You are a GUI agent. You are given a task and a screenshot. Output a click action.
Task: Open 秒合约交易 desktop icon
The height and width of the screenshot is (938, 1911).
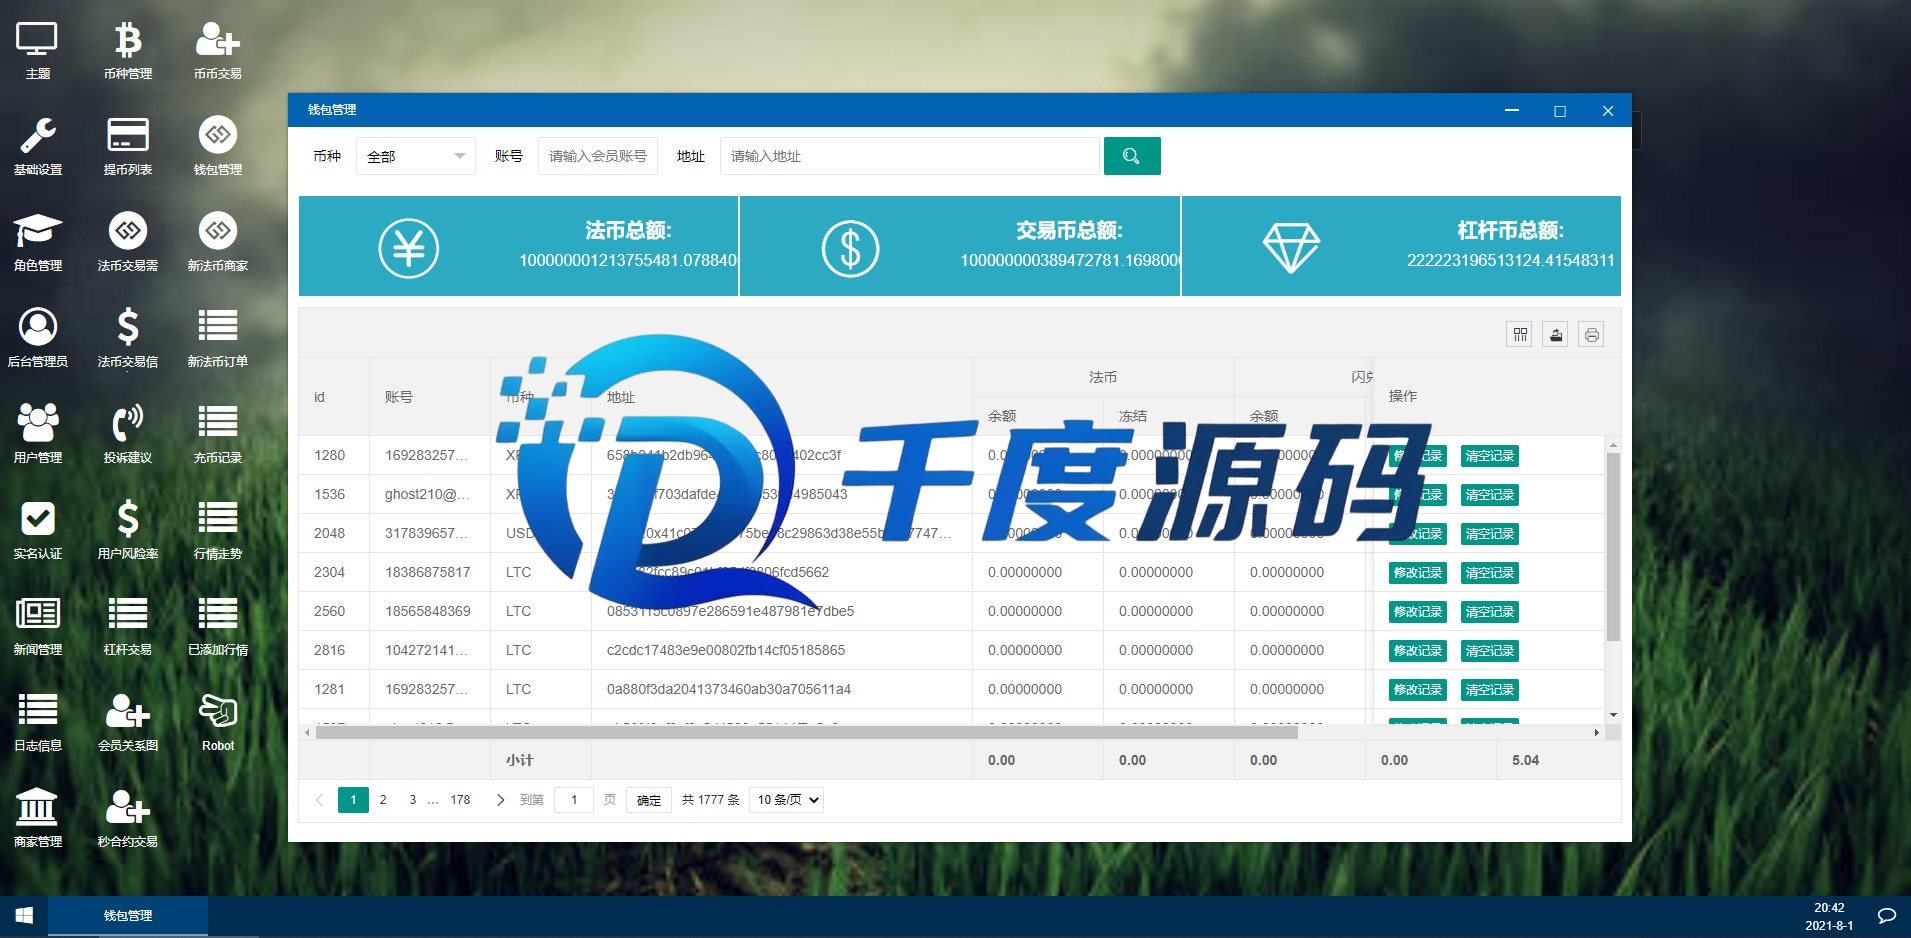pos(128,818)
